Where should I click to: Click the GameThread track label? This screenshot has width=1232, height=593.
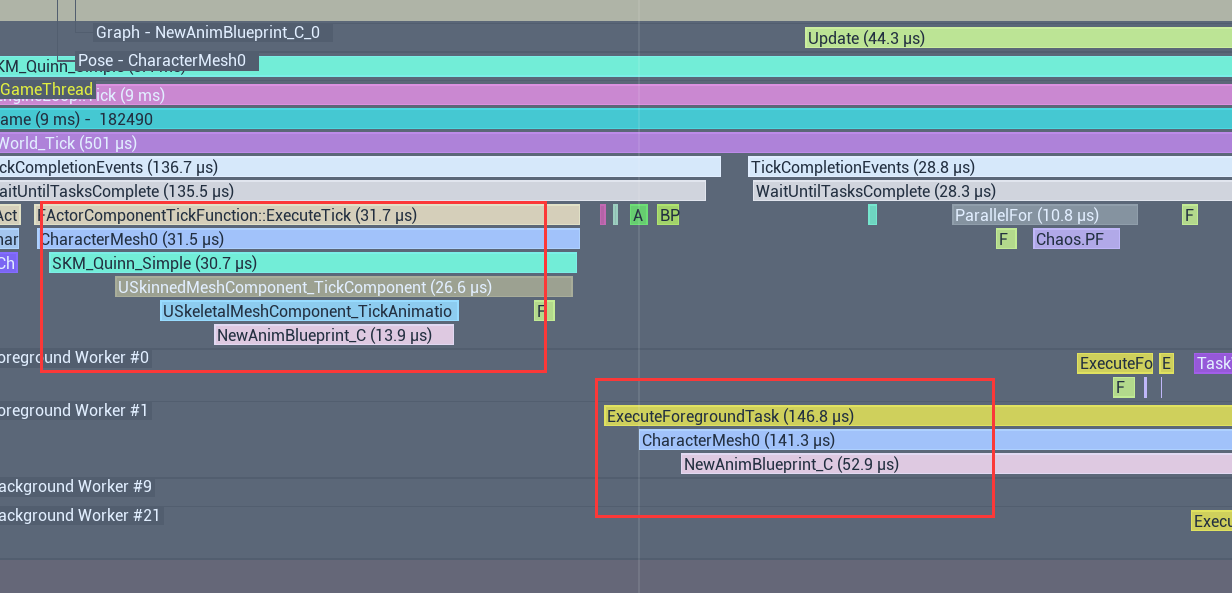click(x=47, y=90)
